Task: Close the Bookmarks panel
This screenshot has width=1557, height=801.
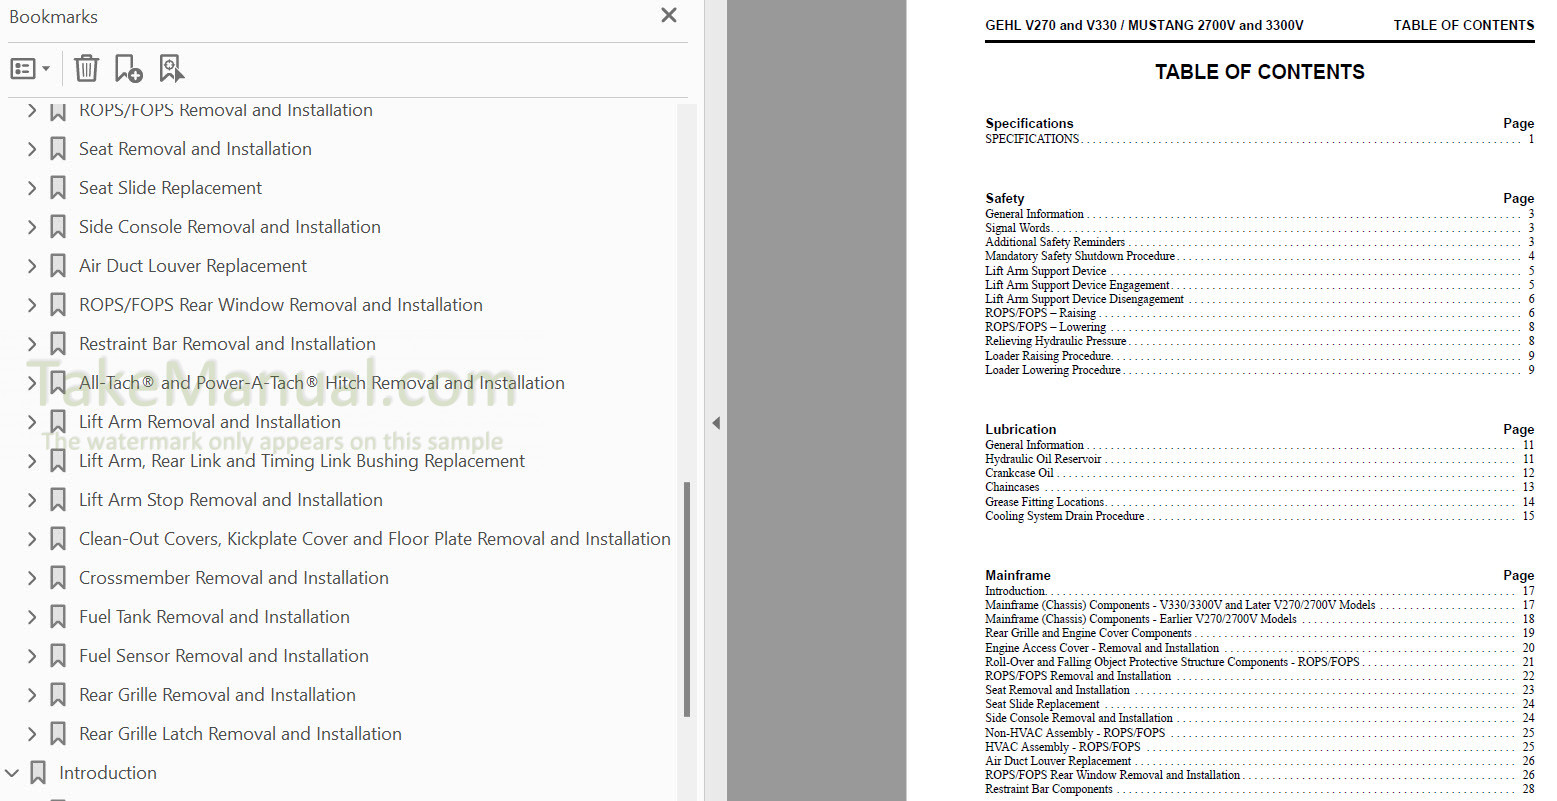Action: click(669, 15)
